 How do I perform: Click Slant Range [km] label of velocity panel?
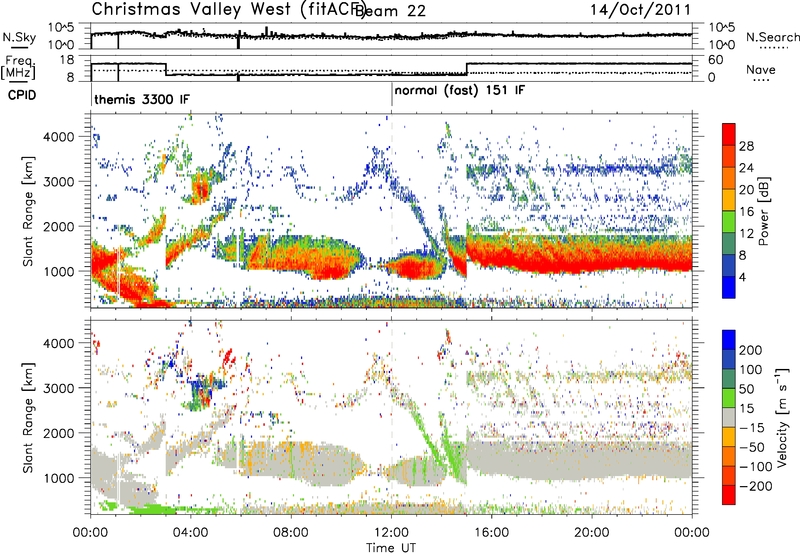click(28, 417)
